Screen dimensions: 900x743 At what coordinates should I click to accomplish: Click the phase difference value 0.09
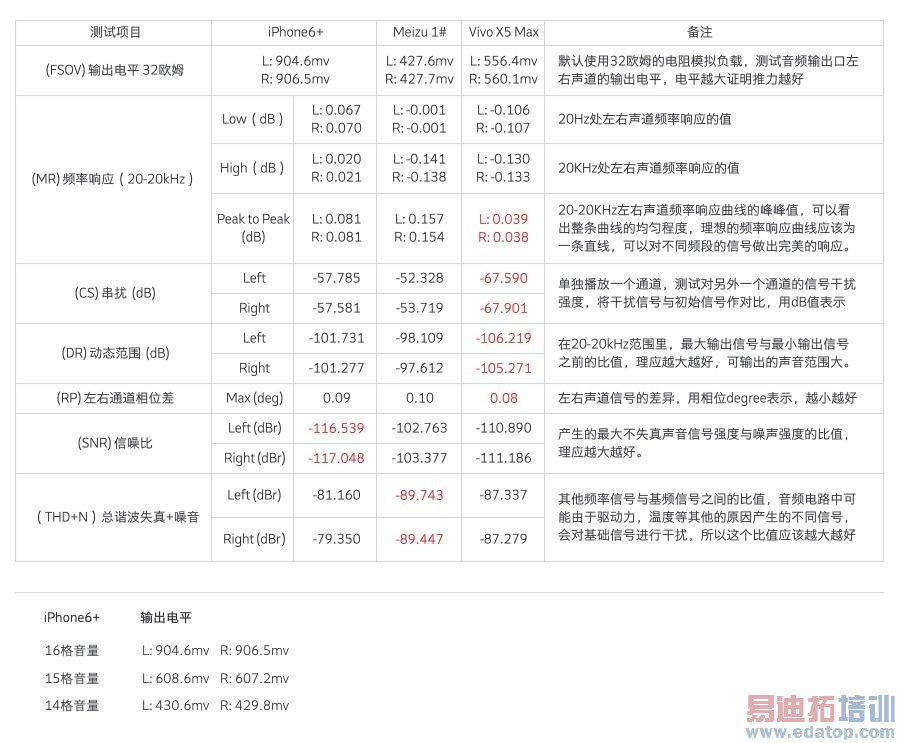[336, 398]
